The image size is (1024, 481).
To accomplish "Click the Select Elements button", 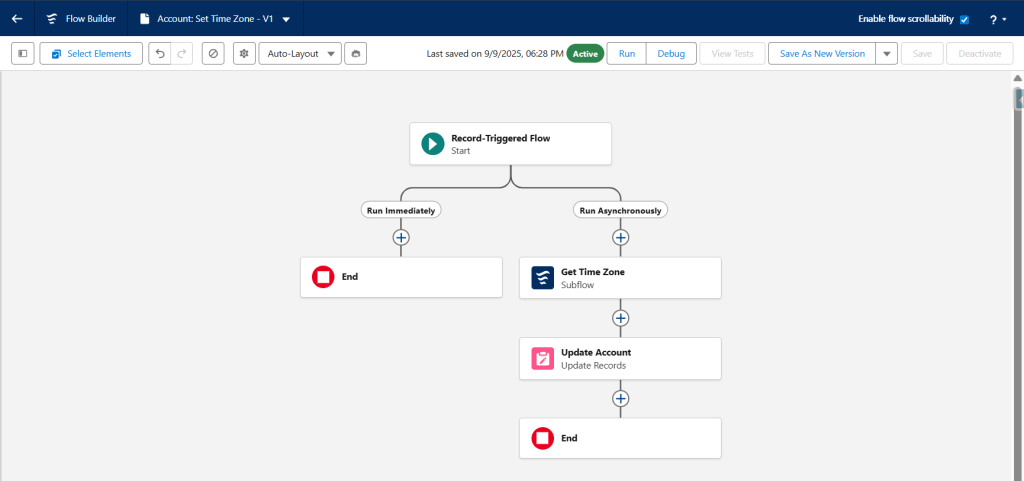I will click(x=91, y=53).
